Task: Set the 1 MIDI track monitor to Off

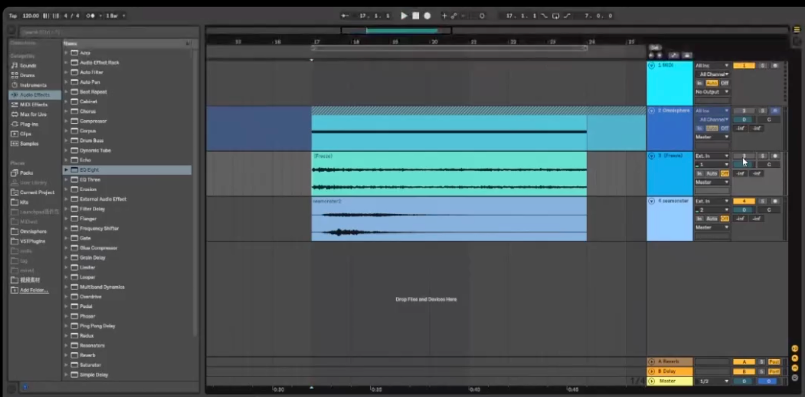Action: click(x=724, y=83)
